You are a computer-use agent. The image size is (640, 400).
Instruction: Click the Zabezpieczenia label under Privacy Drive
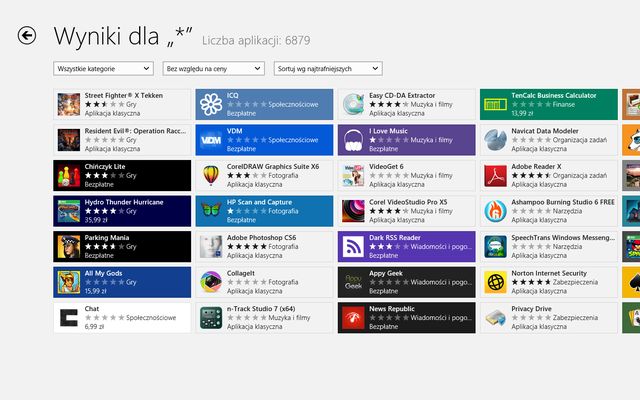[x=575, y=318]
